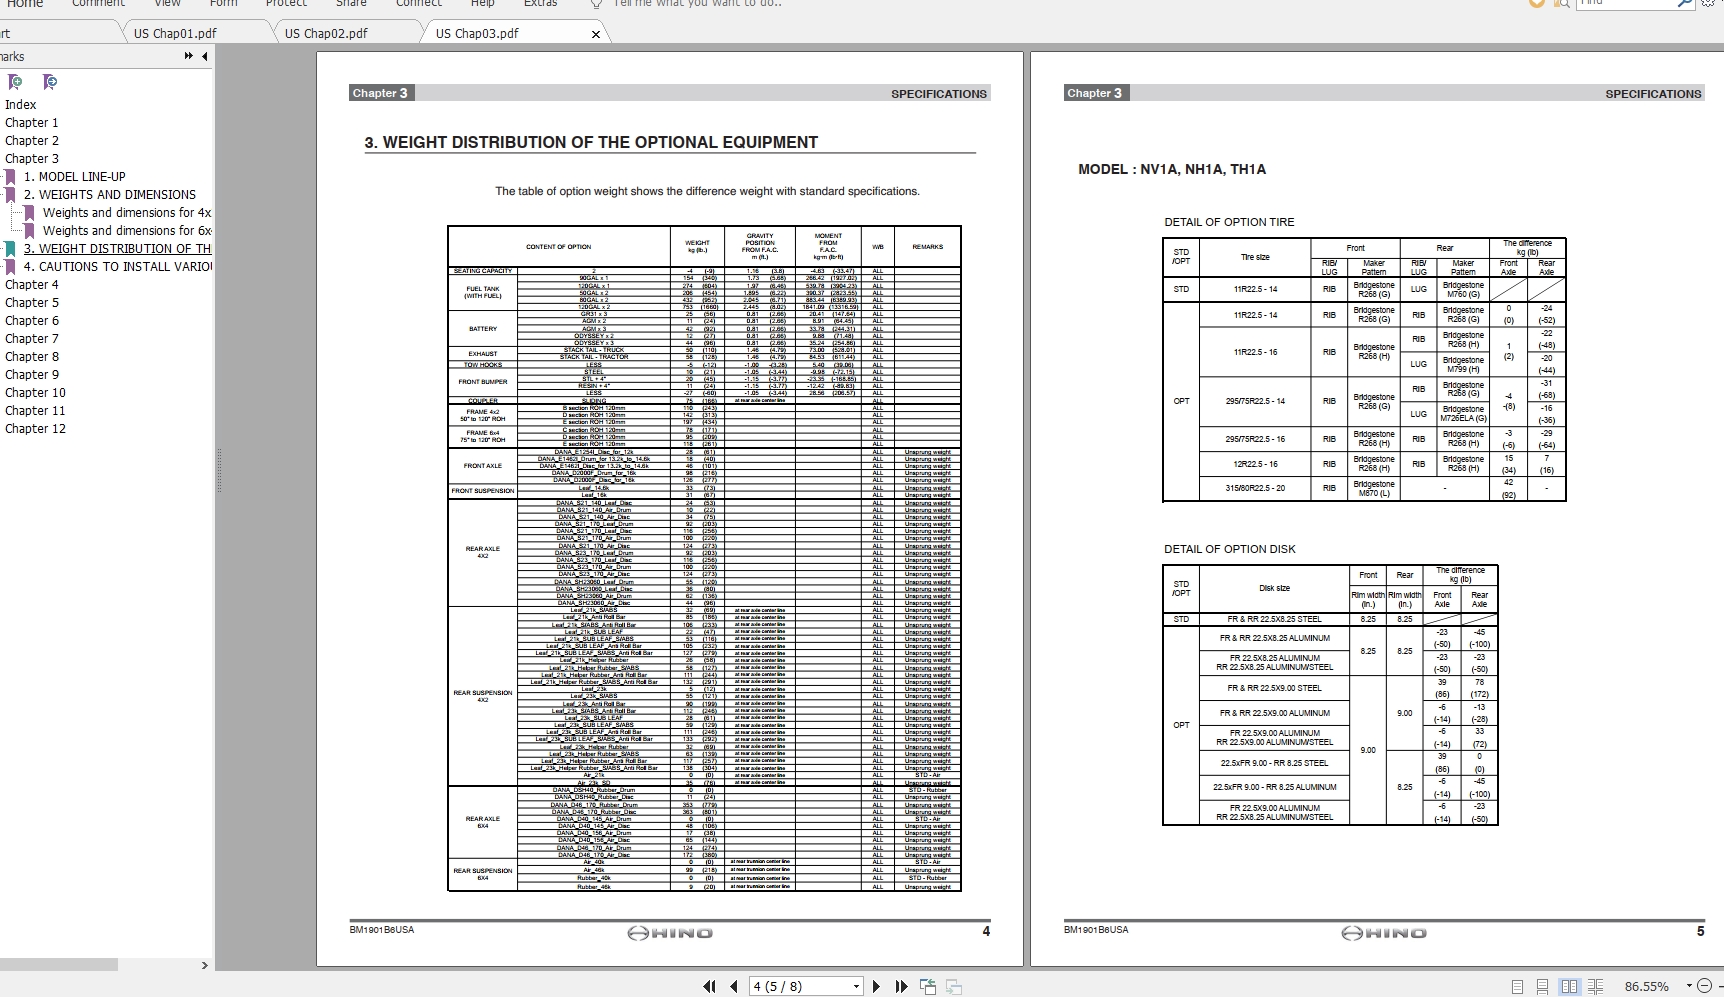Go to 2. WEIGHTS AND DIMENSIONS bookmark
This screenshot has width=1724, height=997.
pyautogui.click(x=110, y=195)
